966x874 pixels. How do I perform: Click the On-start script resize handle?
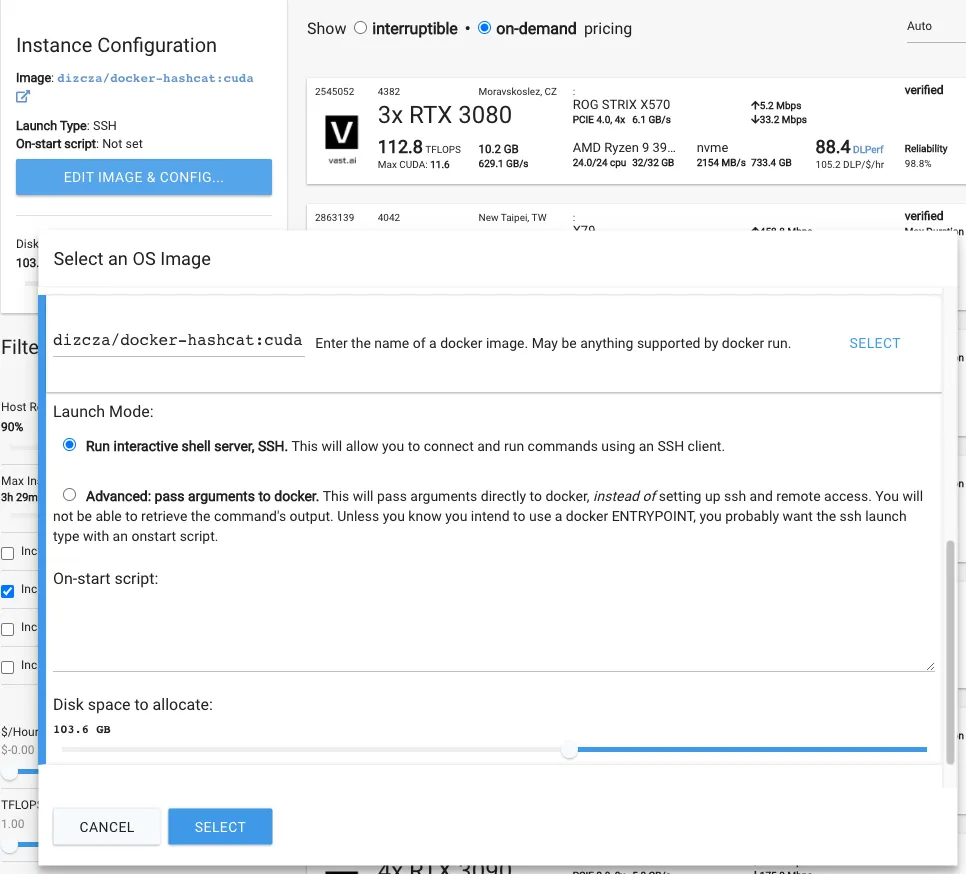(x=929, y=665)
